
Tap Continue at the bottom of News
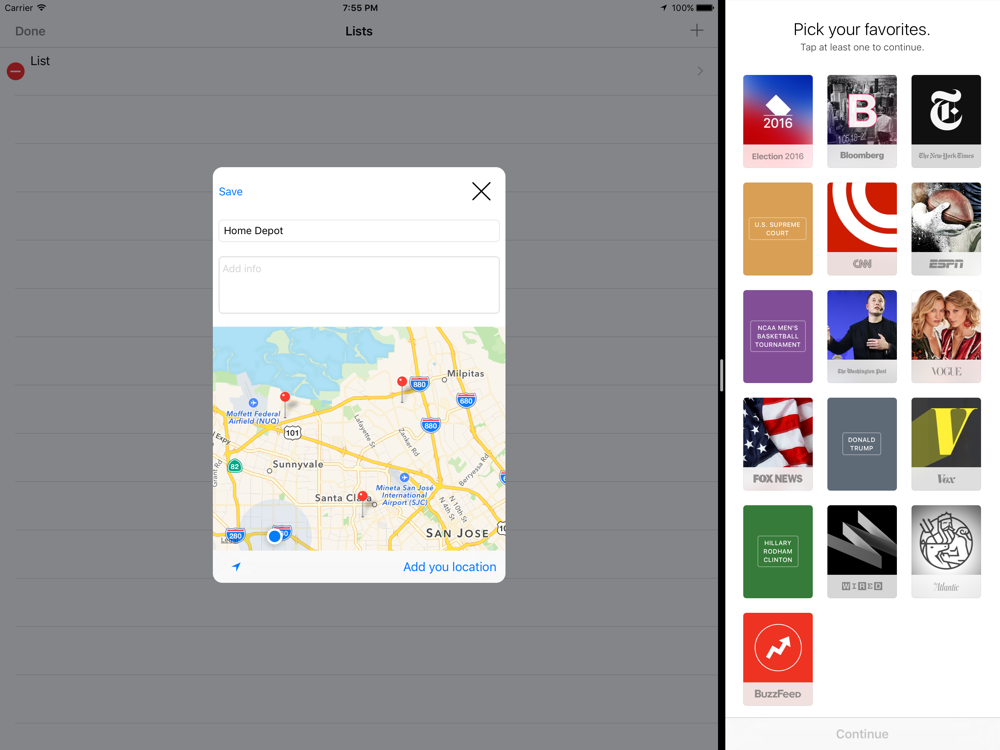(x=862, y=734)
